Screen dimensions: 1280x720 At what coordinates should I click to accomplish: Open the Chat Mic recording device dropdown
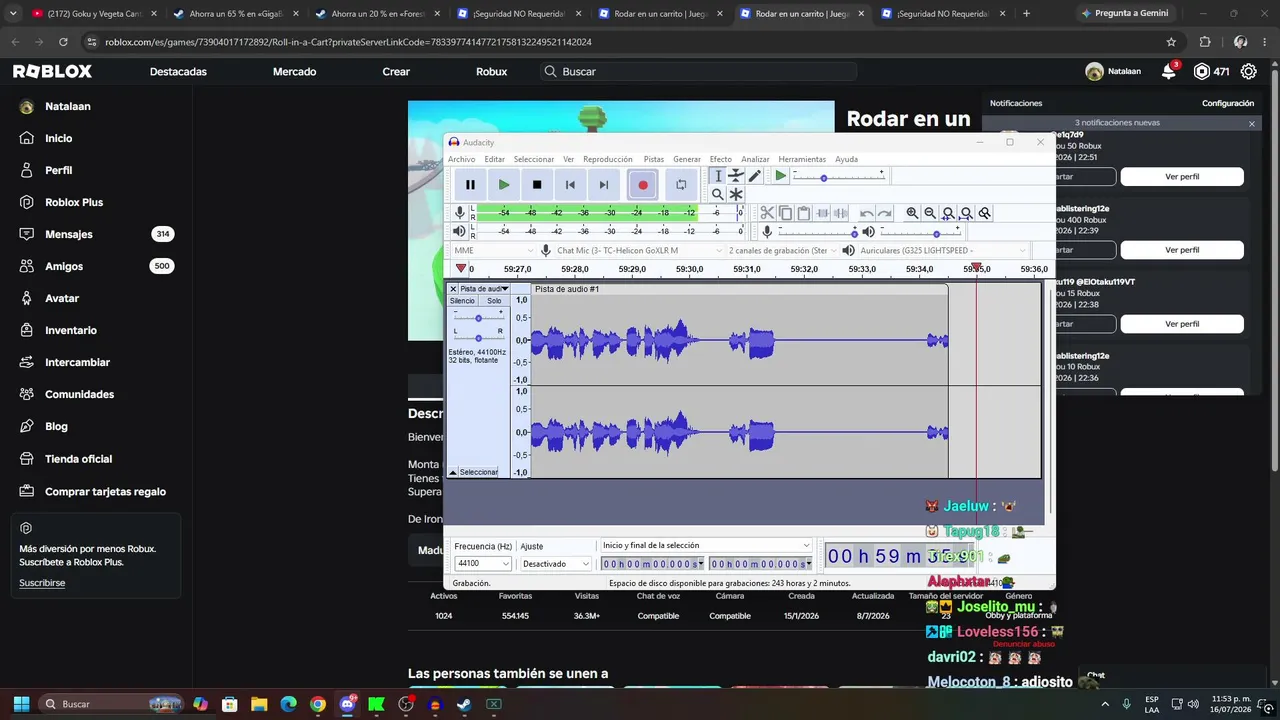pos(640,250)
